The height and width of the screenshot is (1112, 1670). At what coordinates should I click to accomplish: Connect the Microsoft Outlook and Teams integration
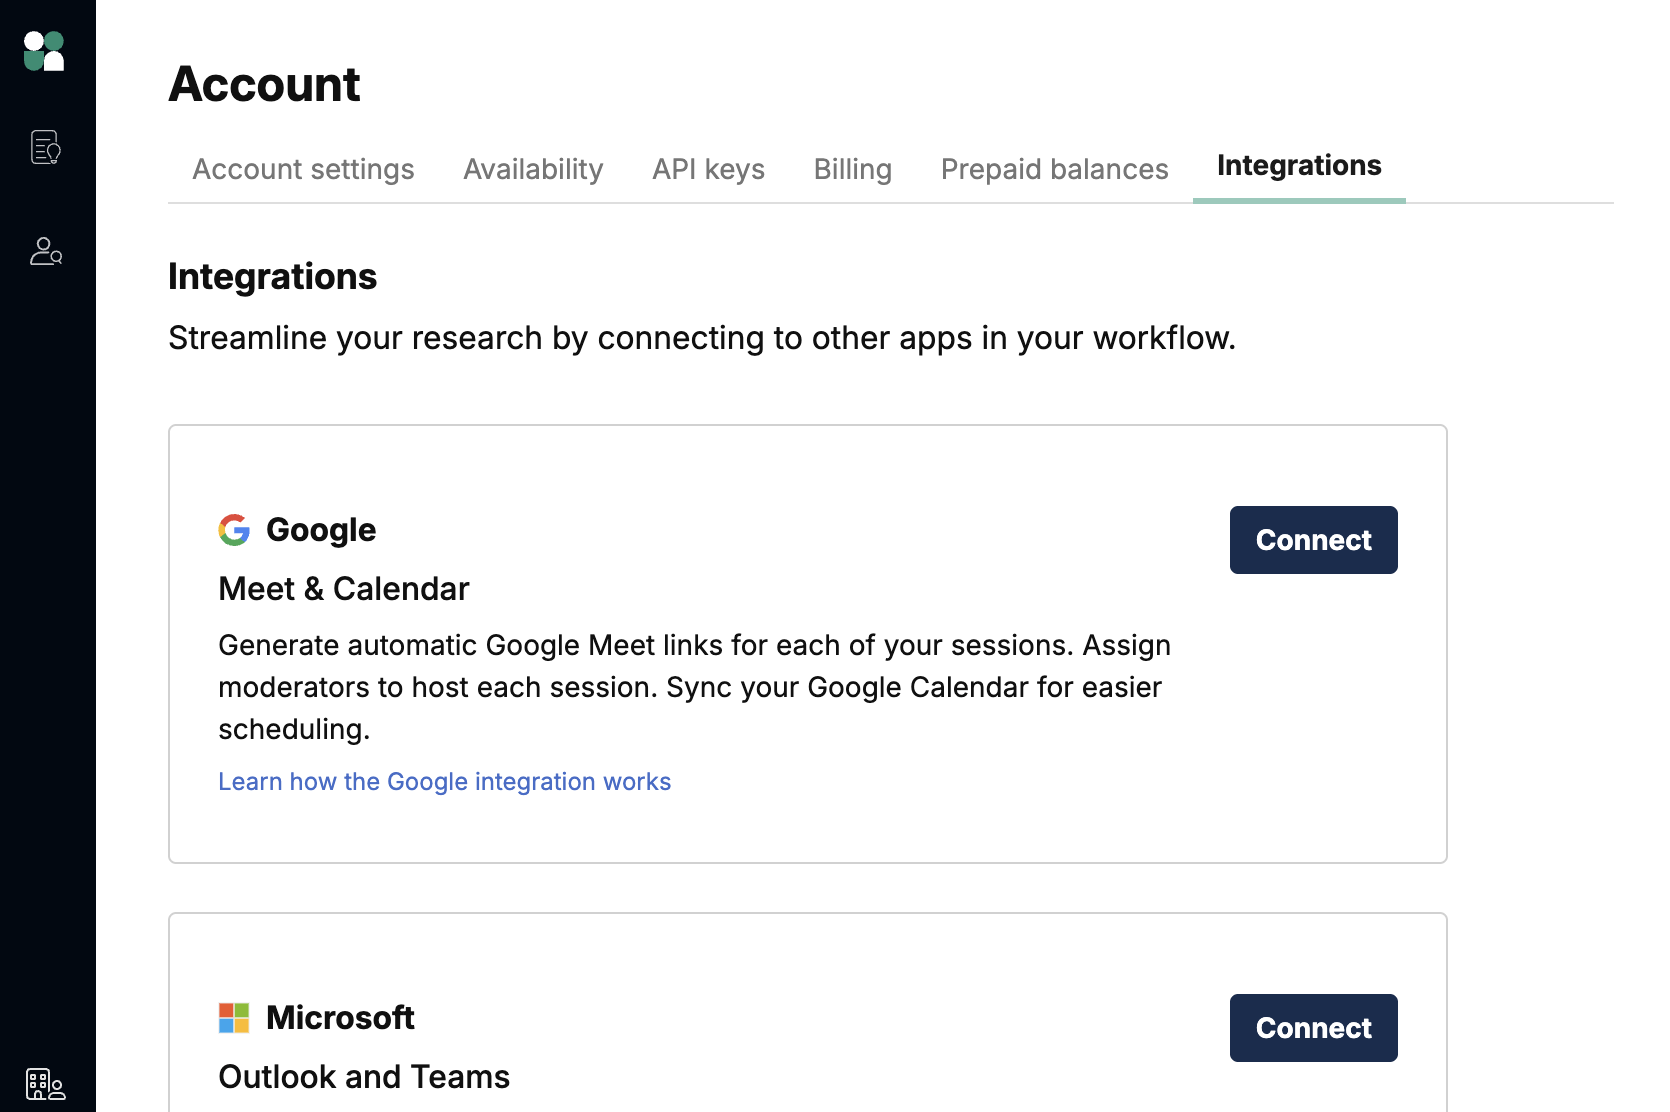pos(1313,1028)
